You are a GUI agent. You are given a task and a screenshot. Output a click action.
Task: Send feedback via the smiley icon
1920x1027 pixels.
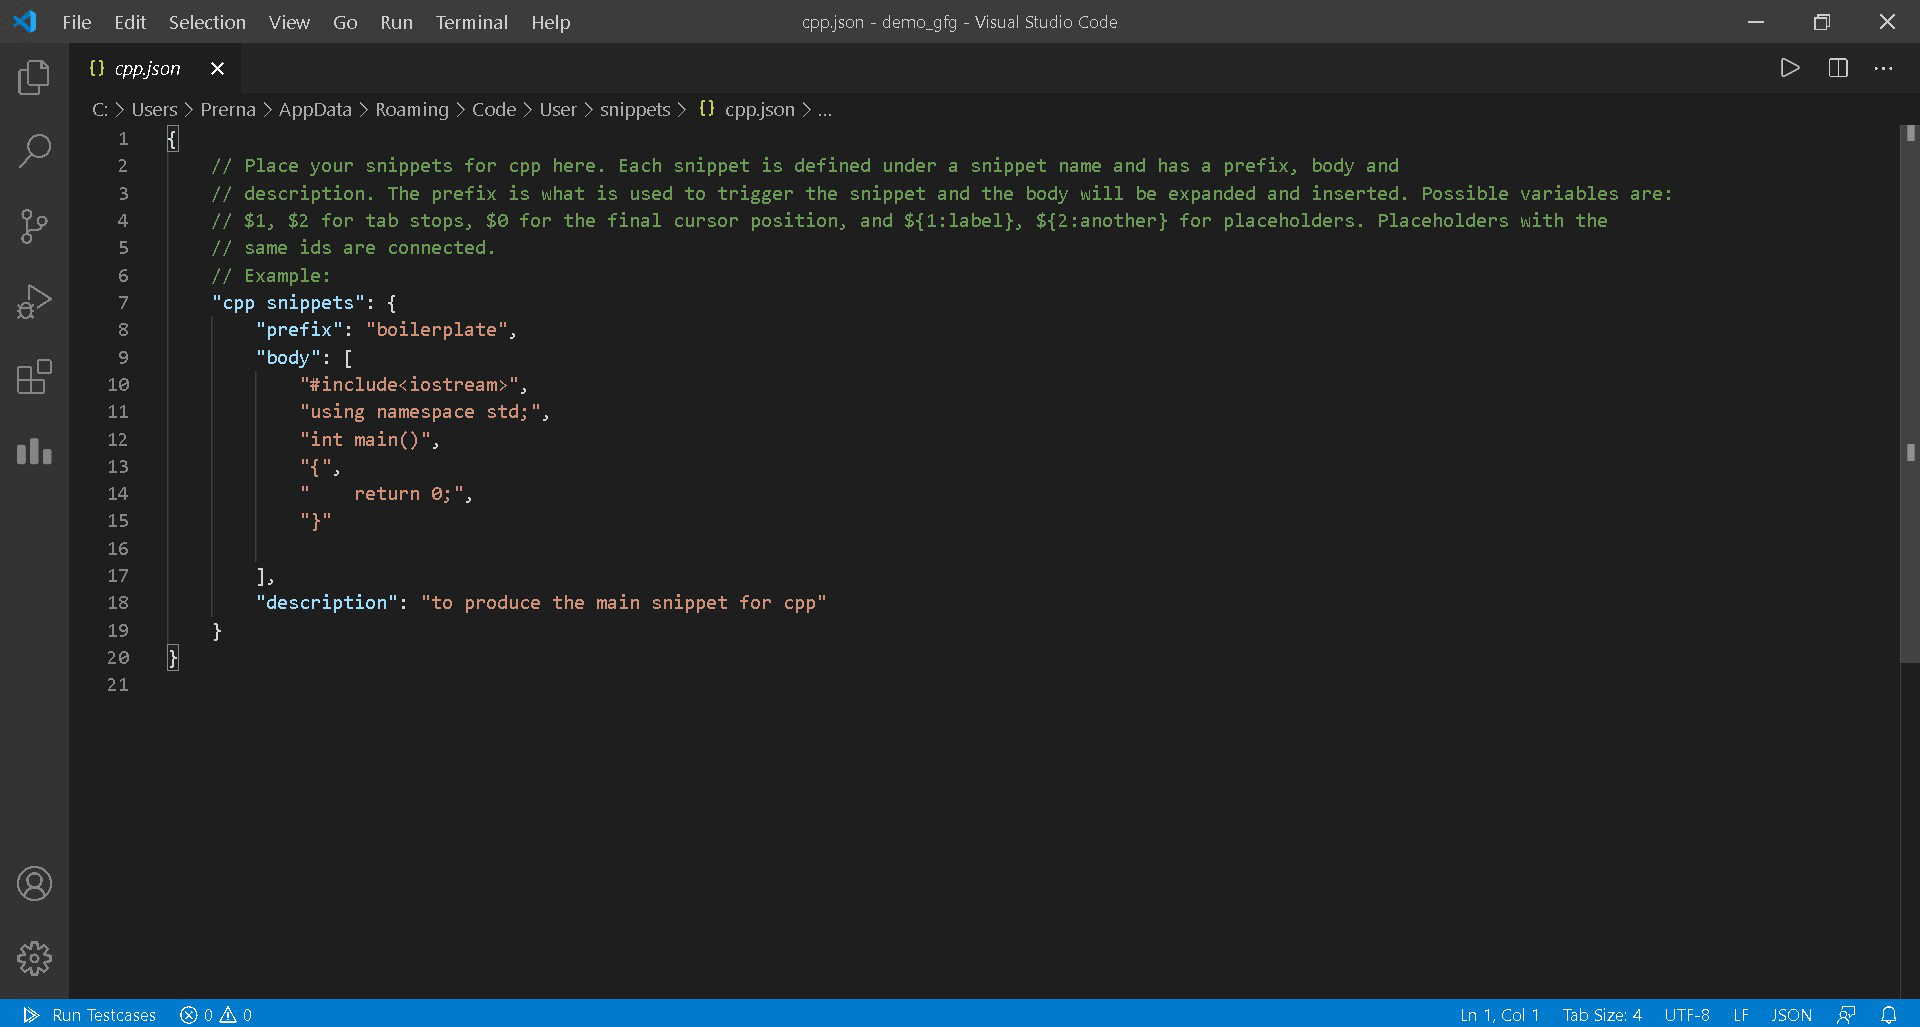tap(1849, 1014)
